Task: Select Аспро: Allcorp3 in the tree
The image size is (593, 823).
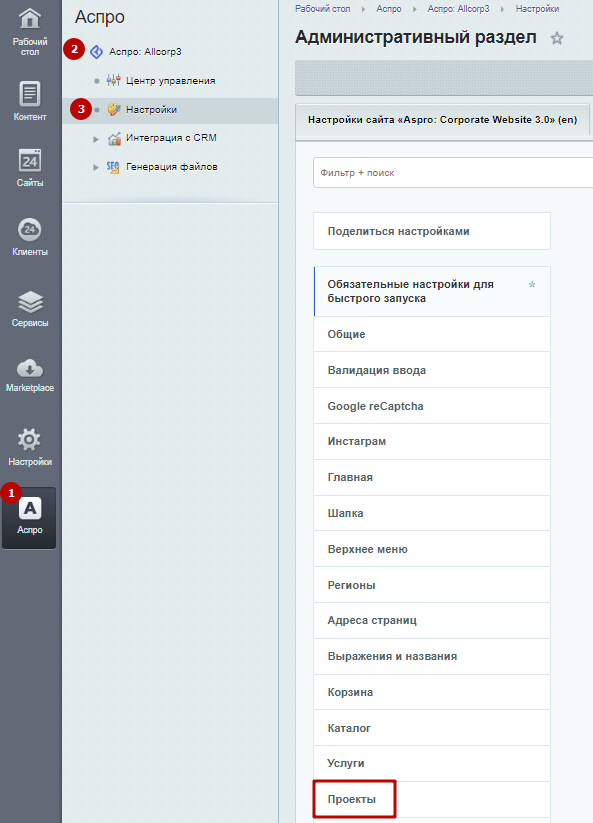Action: click(145, 51)
